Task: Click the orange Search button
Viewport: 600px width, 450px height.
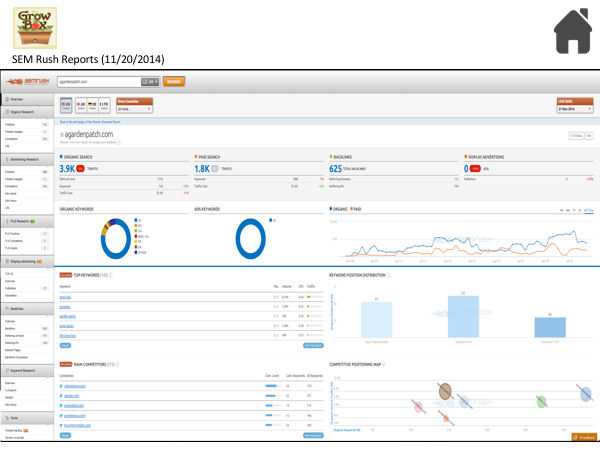Action: coord(174,82)
